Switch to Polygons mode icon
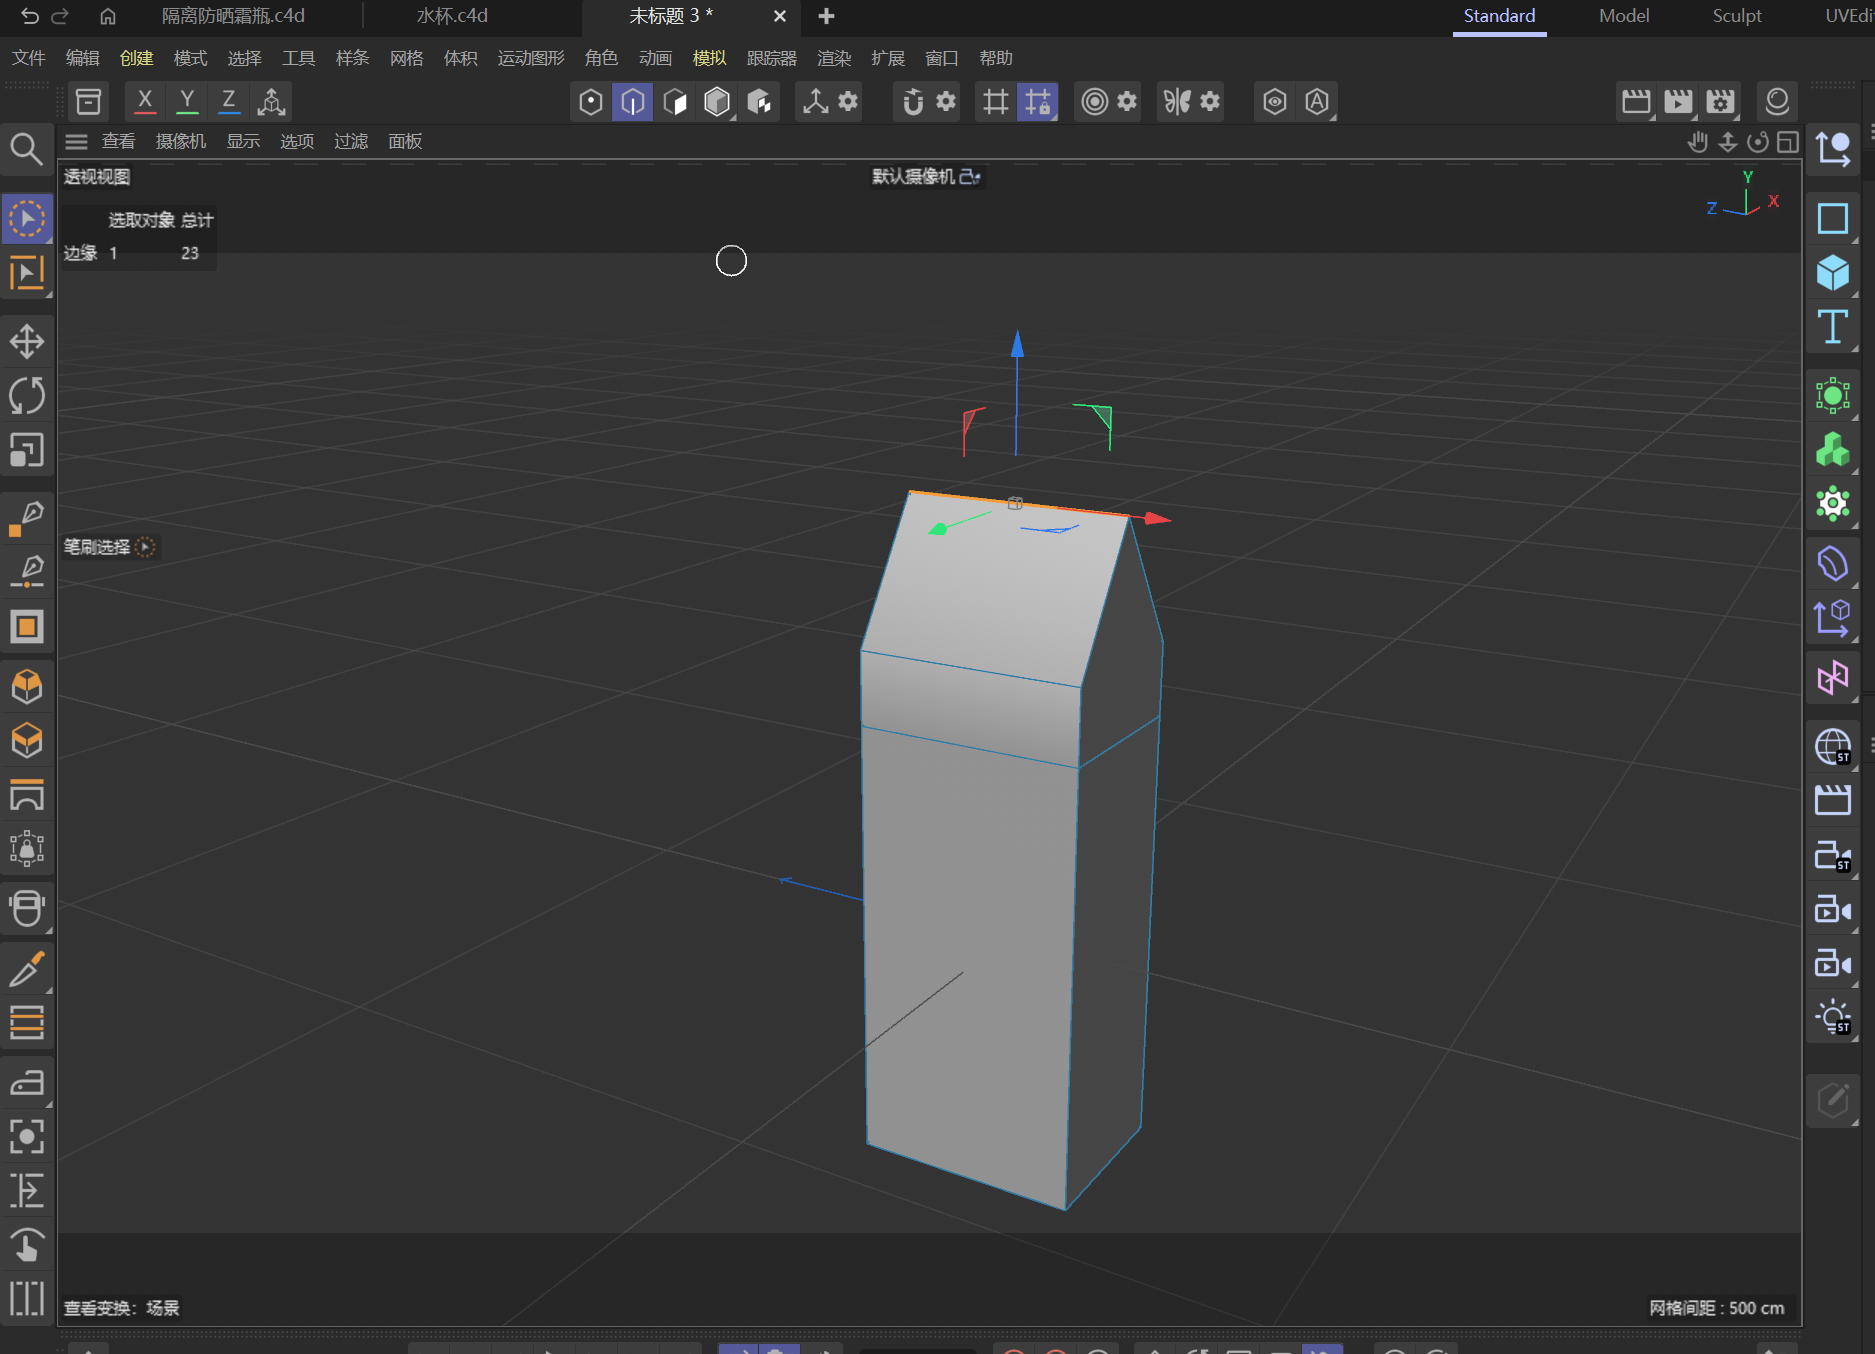Screen dimensions: 1875x1354 point(675,101)
